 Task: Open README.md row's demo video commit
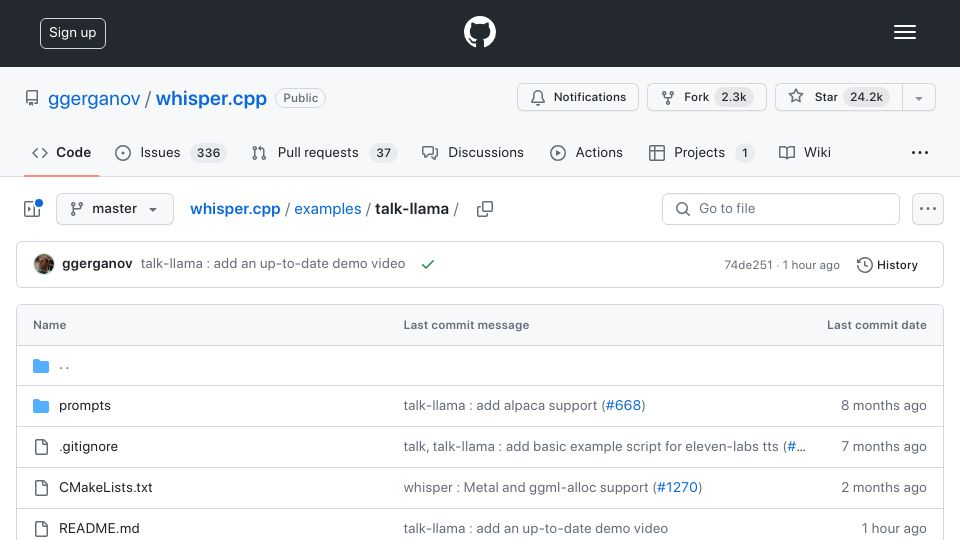[x=536, y=528]
